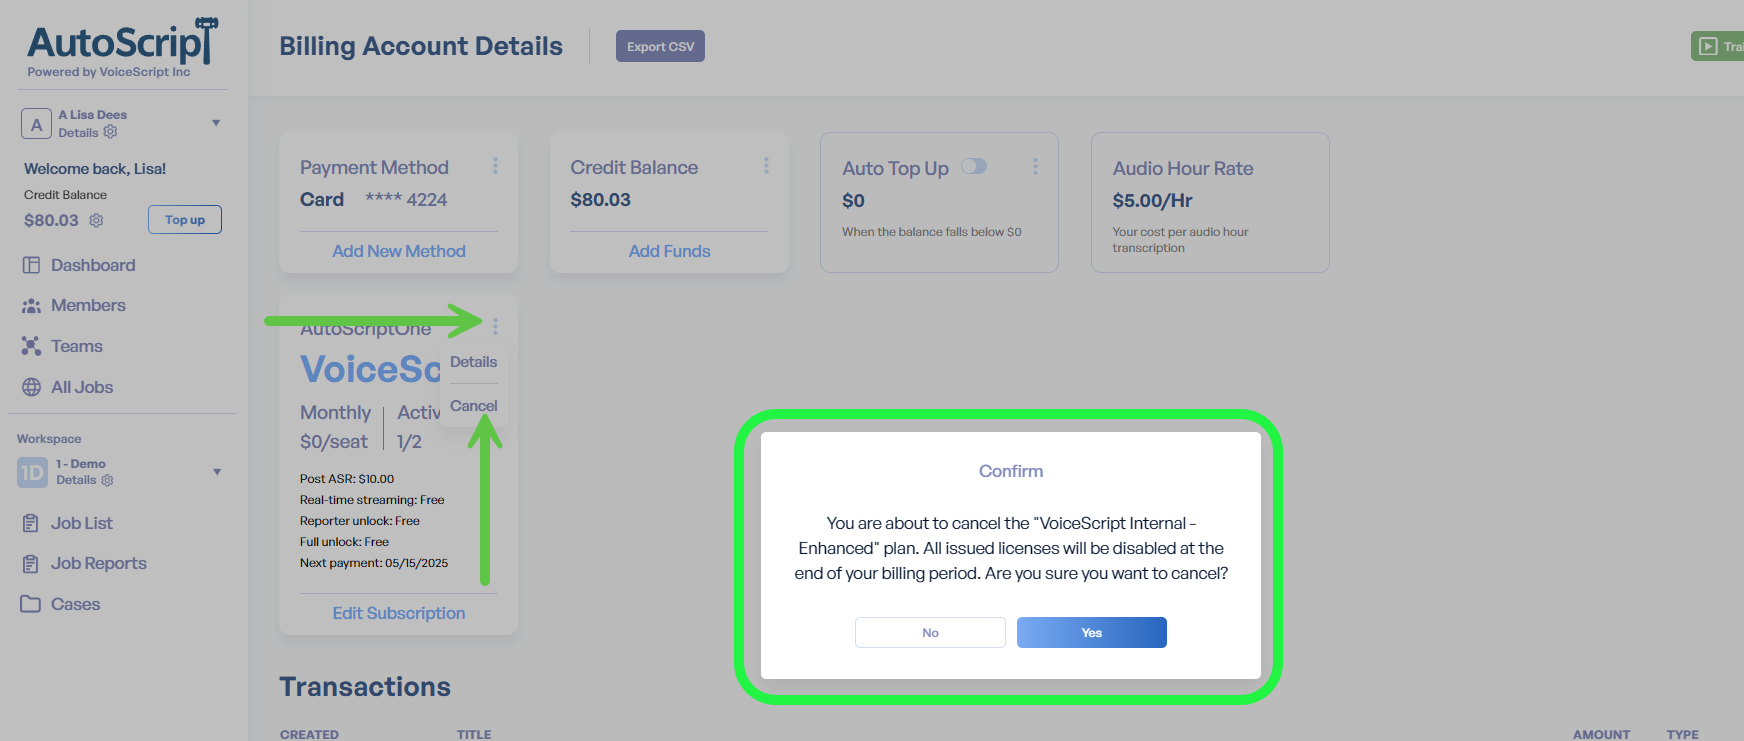The image size is (1744, 741).
Task: Click Real-time streaming: Free text
Action: 372,500
